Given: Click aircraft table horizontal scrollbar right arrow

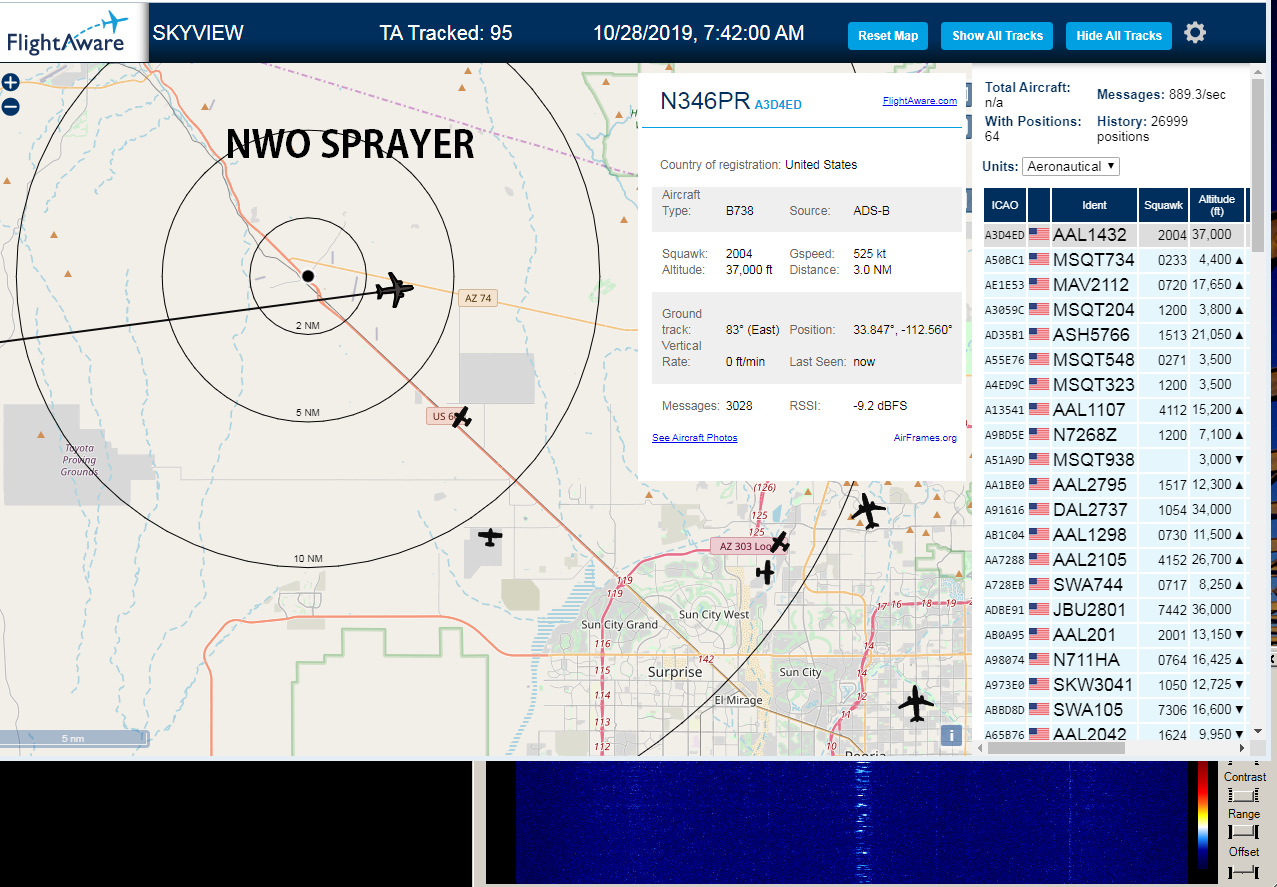Looking at the screenshot, I should 1243,747.
